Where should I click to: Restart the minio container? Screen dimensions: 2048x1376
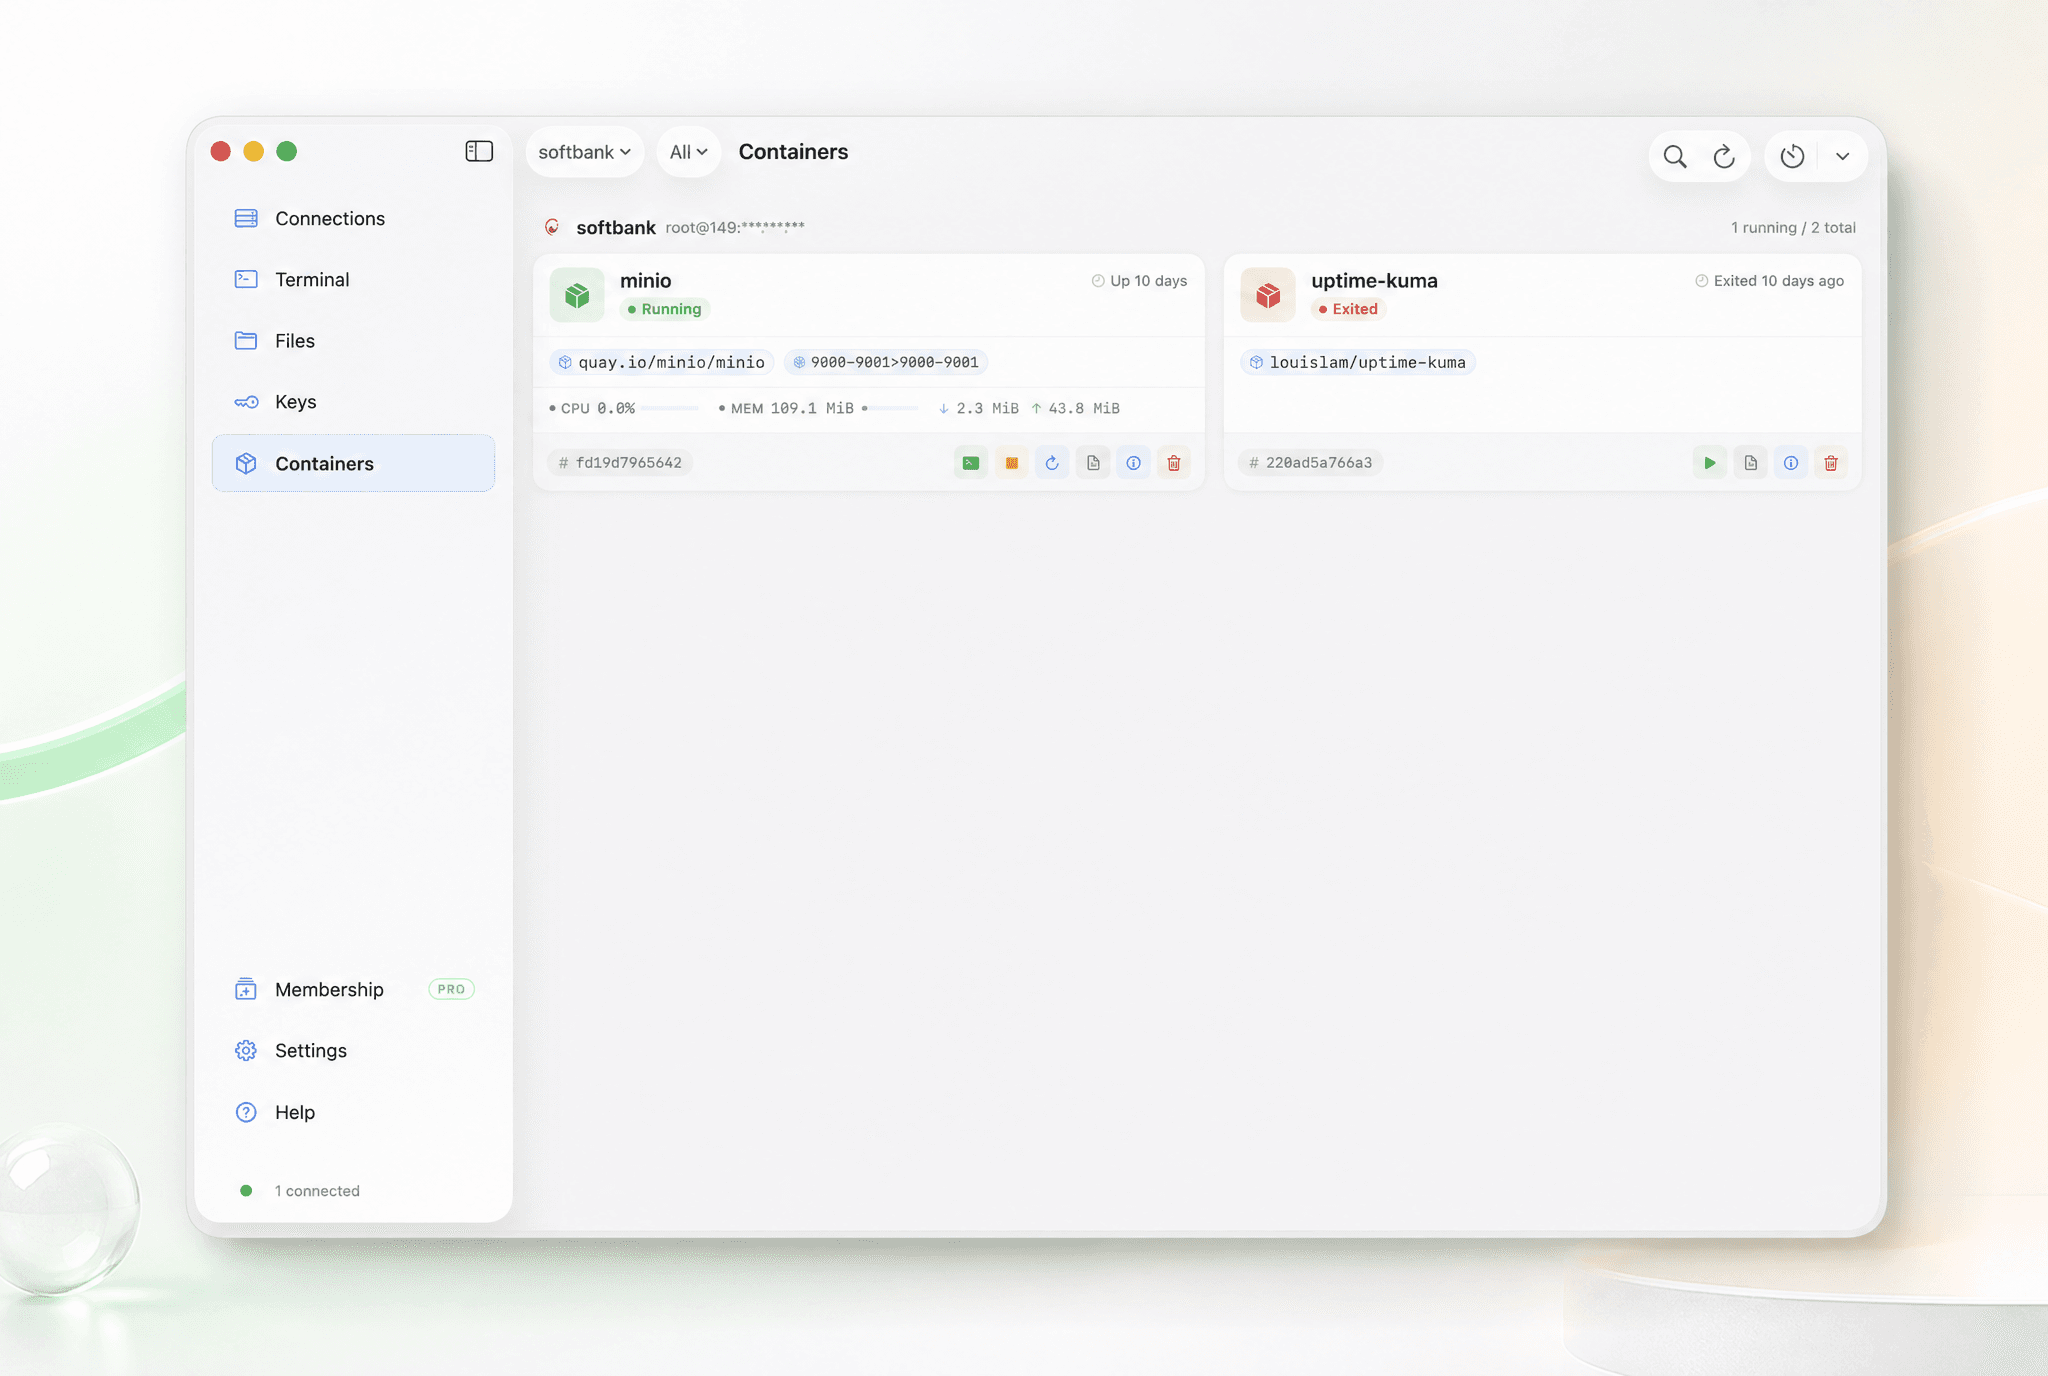coord(1052,463)
